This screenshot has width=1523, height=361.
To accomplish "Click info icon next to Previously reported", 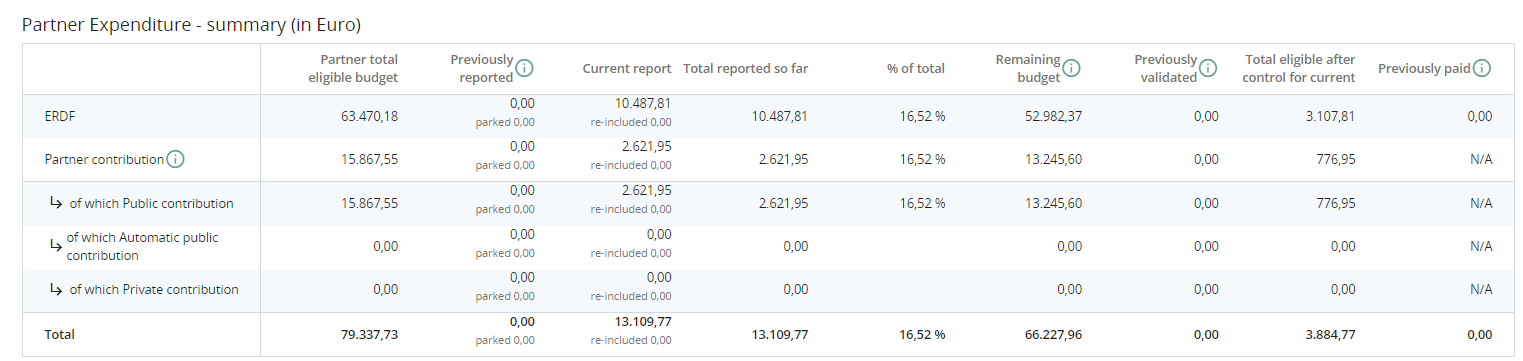I will click(x=524, y=68).
